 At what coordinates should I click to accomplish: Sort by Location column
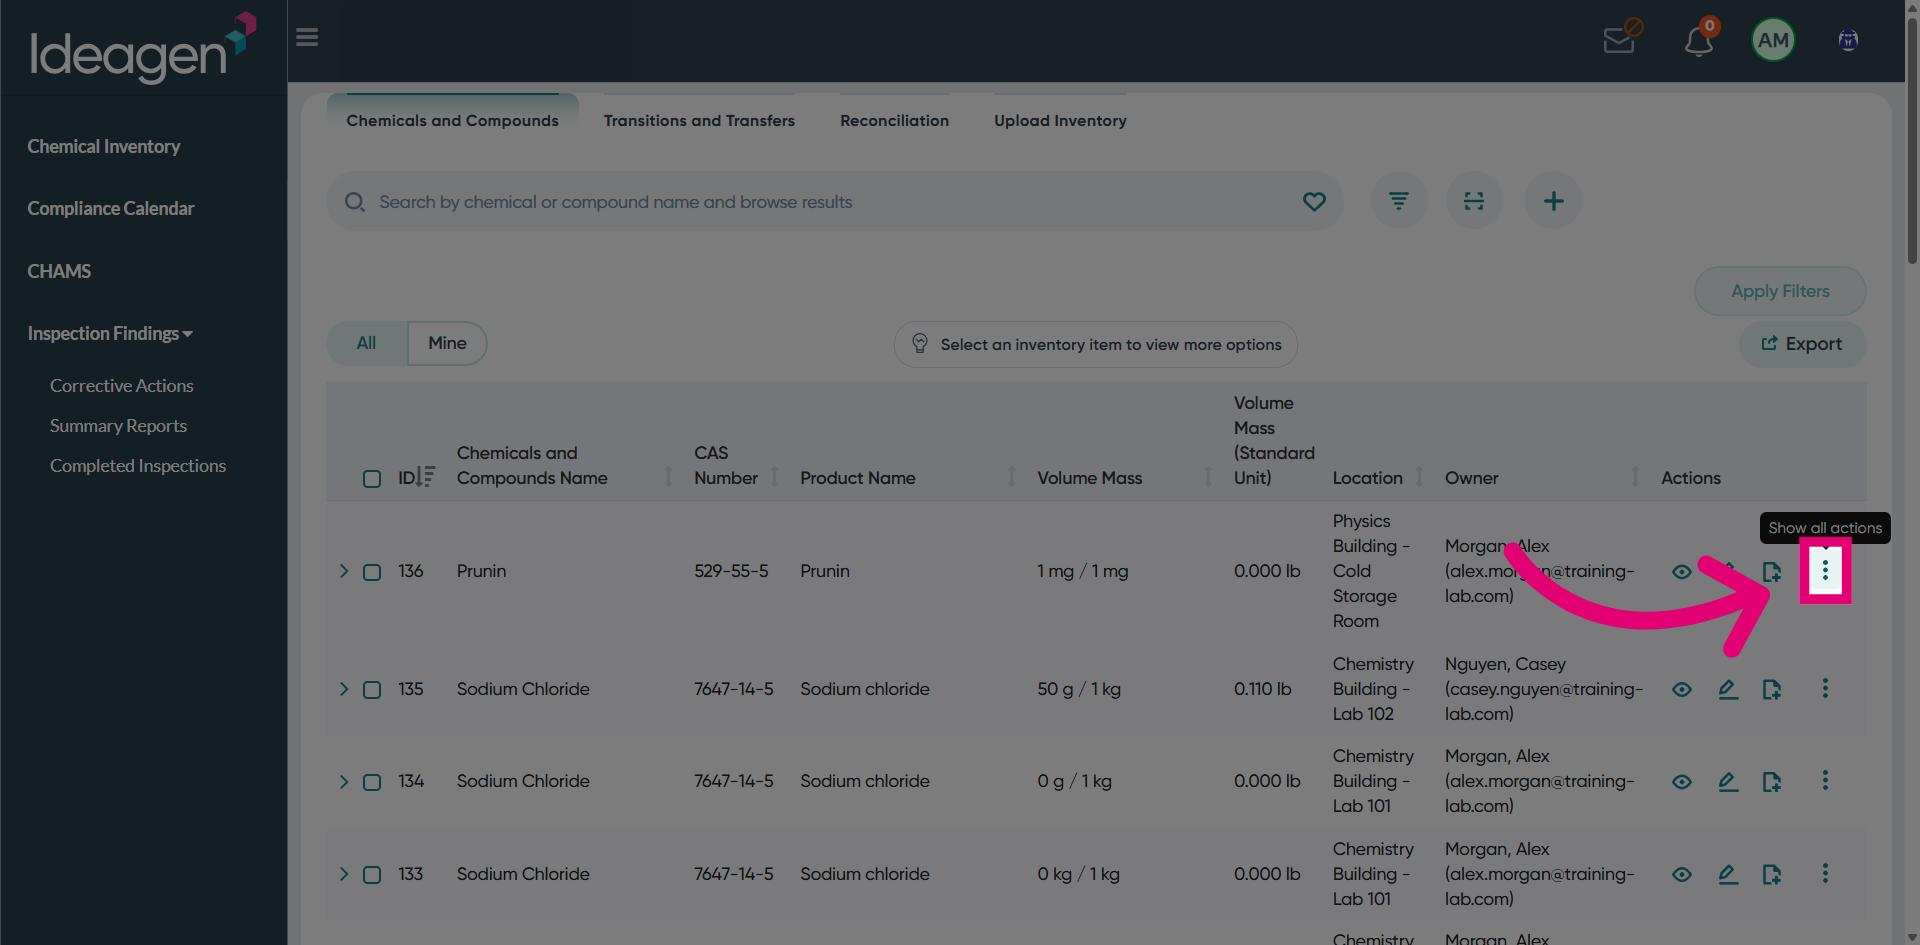pyautogui.click(x=1419, y=477)
